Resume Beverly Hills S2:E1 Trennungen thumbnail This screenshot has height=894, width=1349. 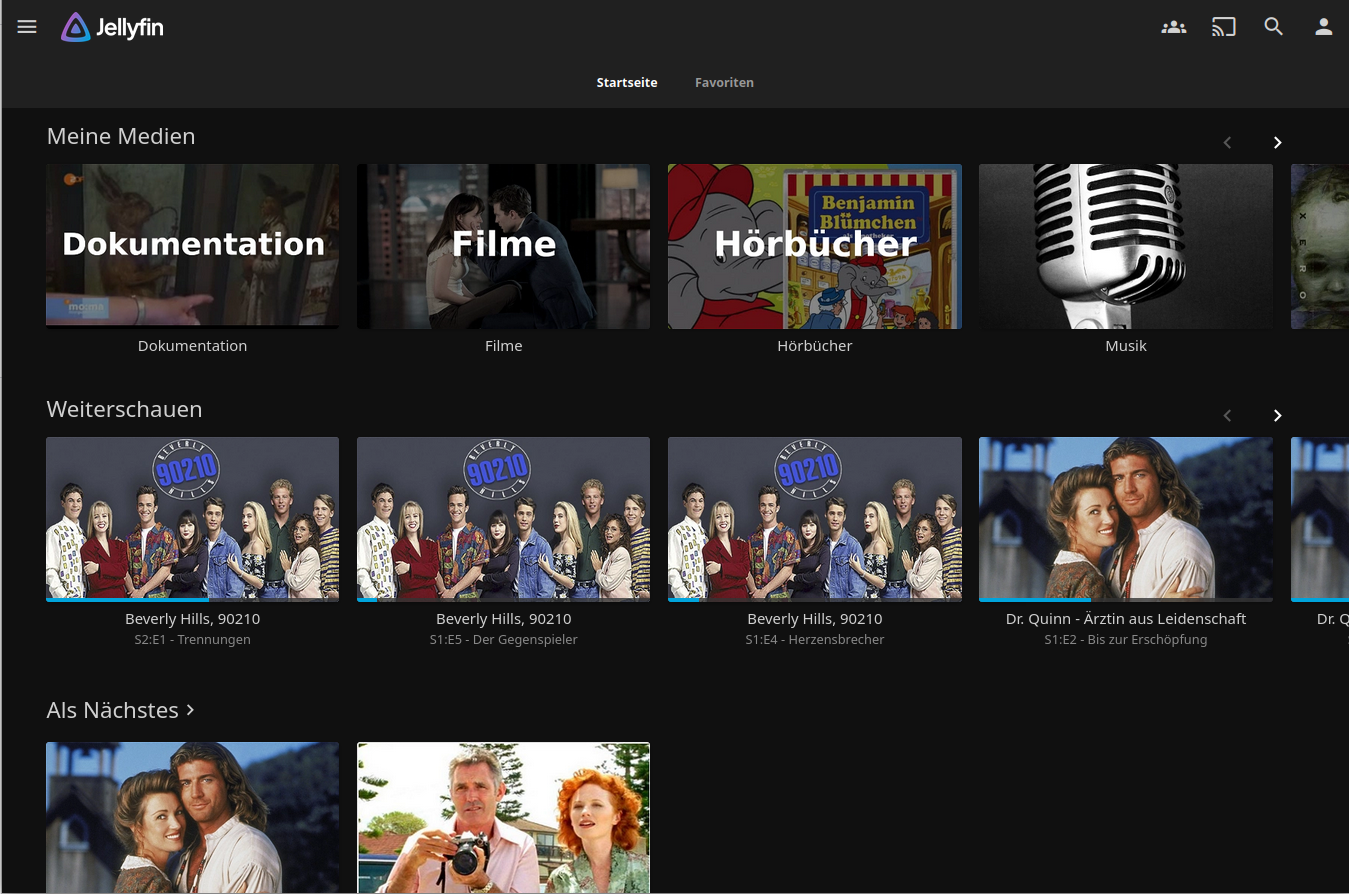(192, 518)
